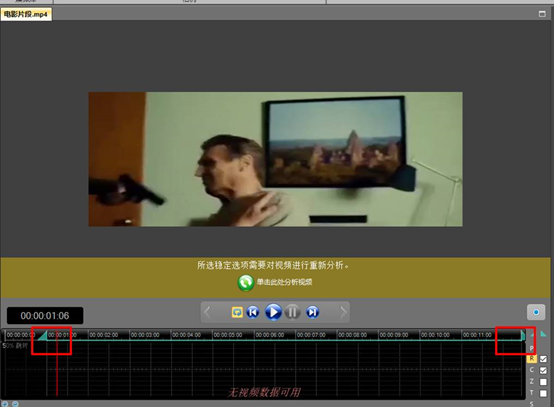This screenshot has width=554, height=407.
Task: Click 00:00:08:00 on the timeline ruler
Action: (x=353, y=335)
